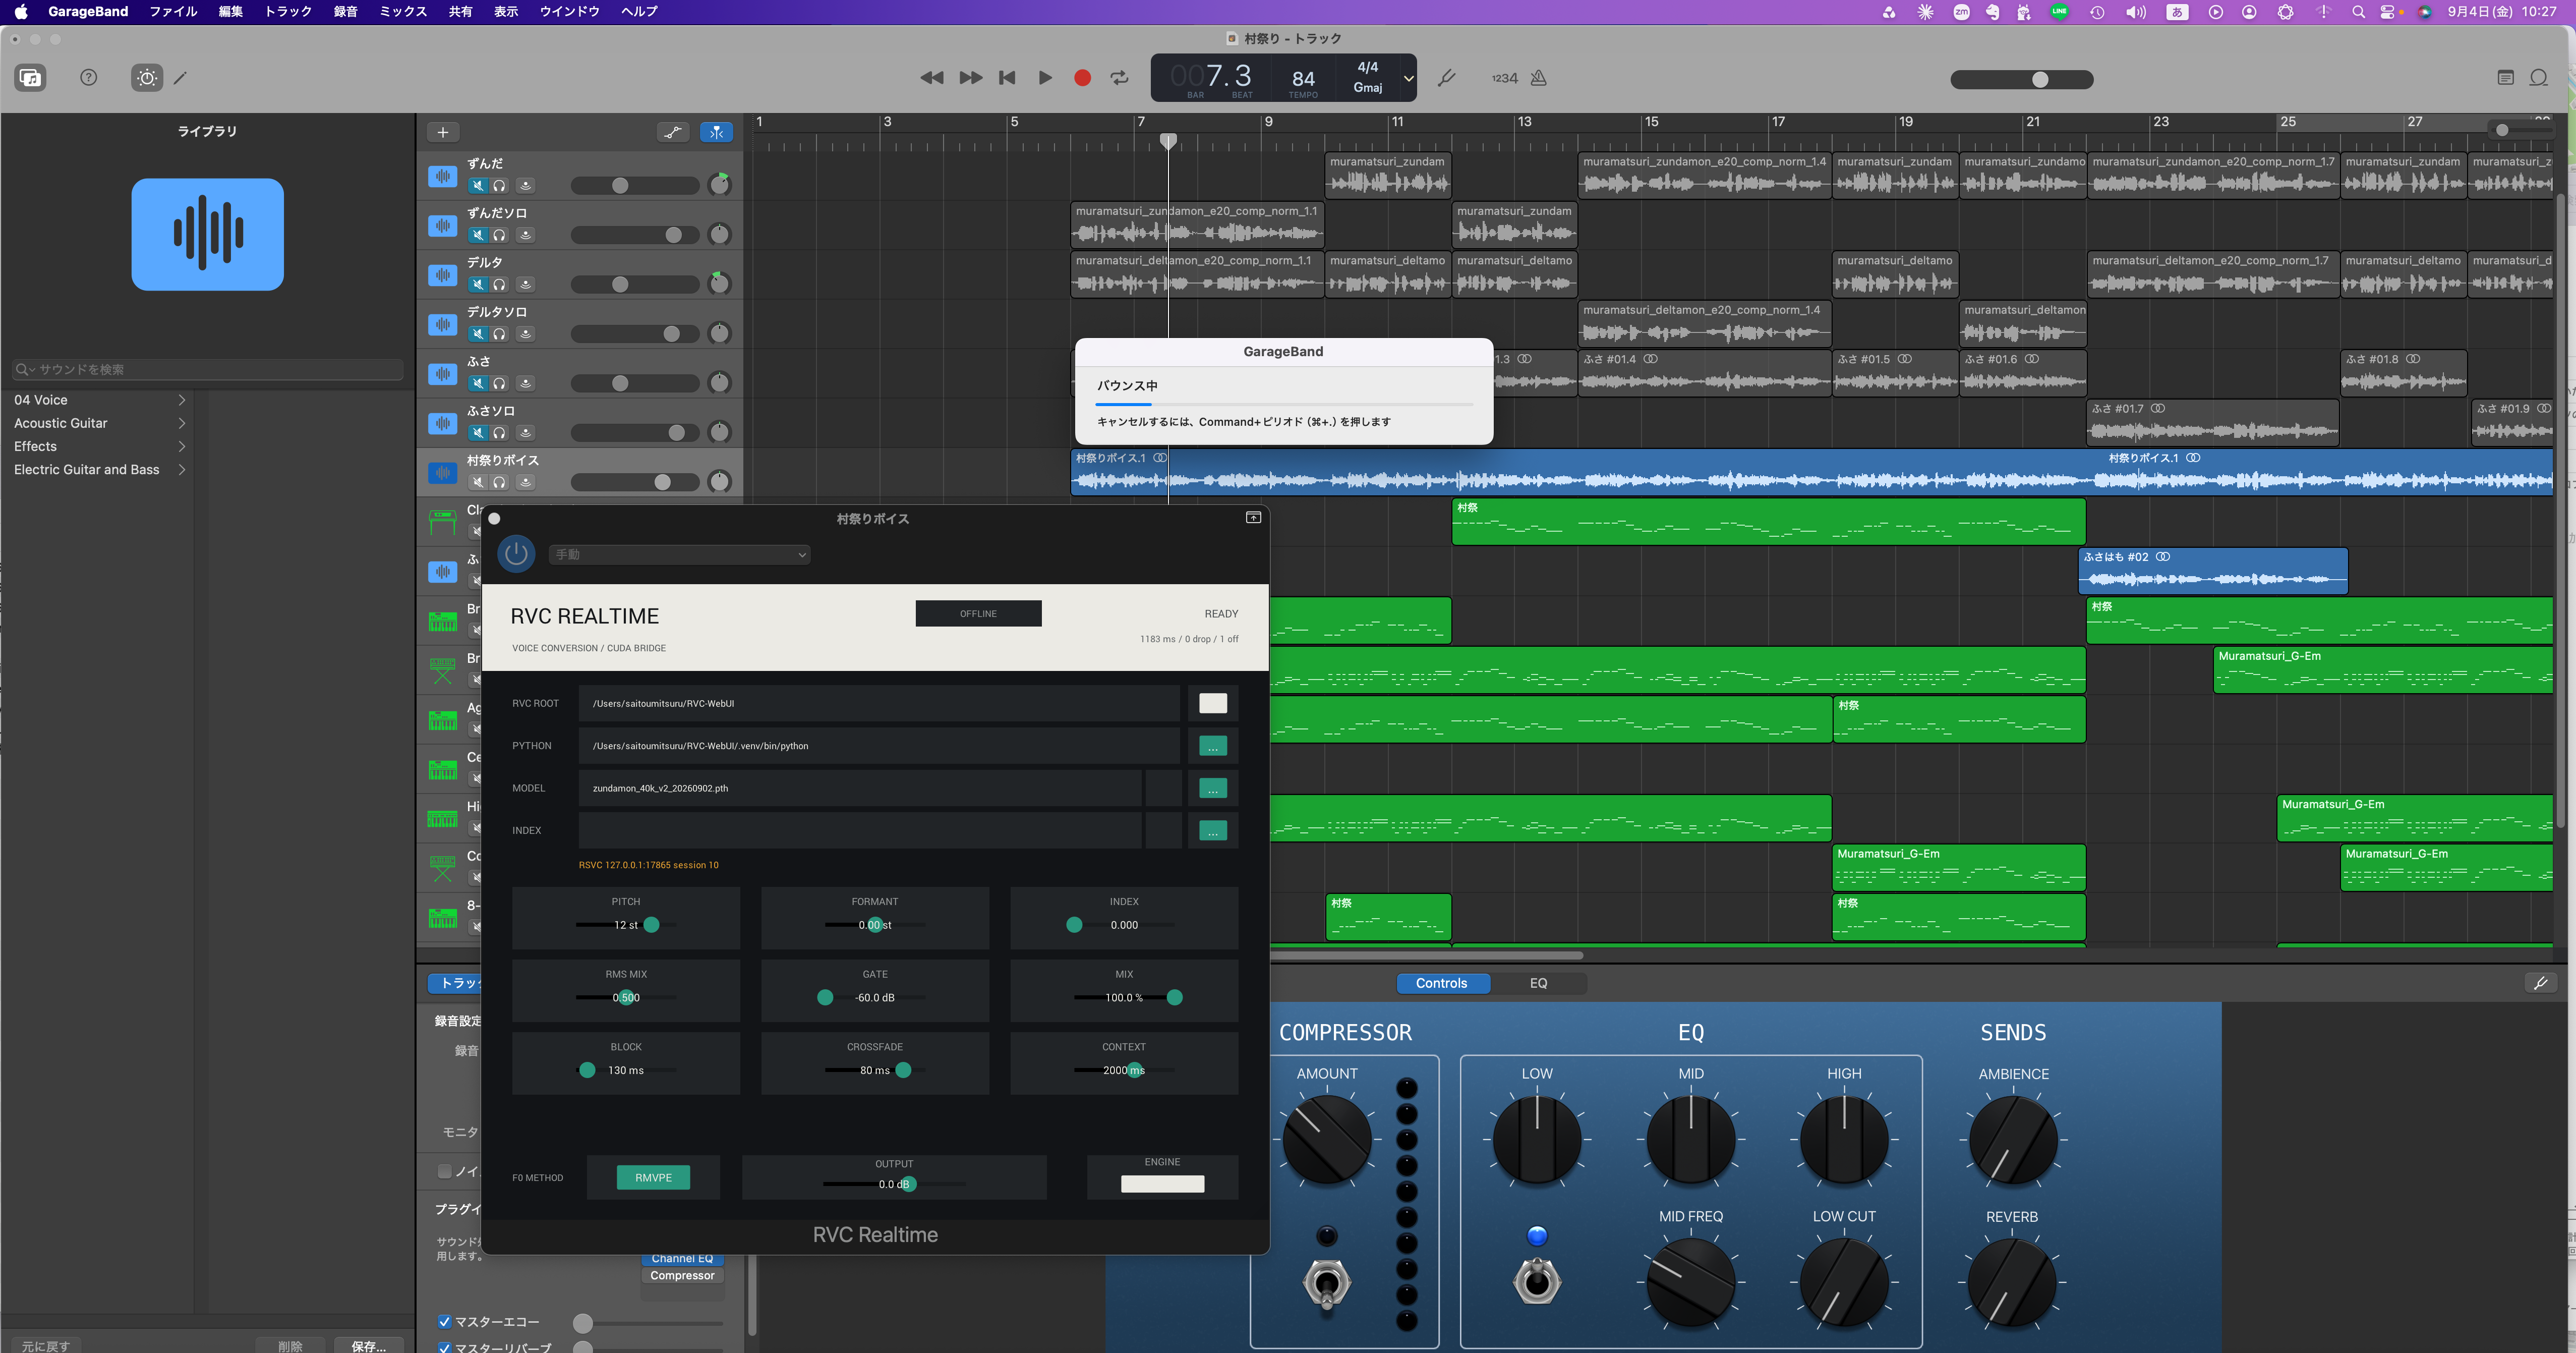Click the Fast Forward transport button
The height and width of the screenshot is (1353, 2576).
click(x=970, y=78)
